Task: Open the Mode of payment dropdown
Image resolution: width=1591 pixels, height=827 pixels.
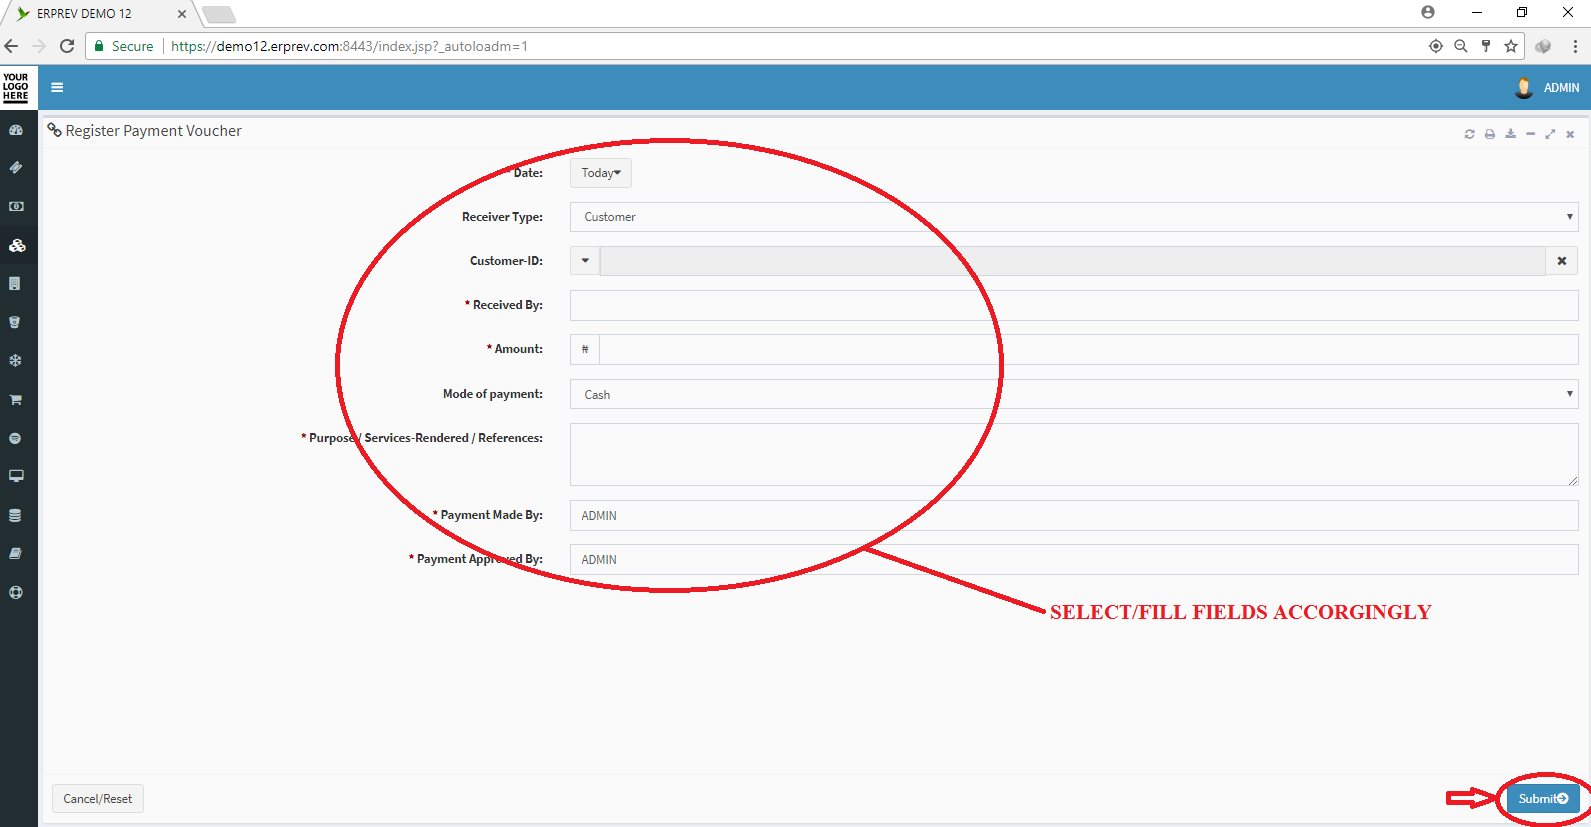Action: pyautogui.click(x=1074, y=394)
